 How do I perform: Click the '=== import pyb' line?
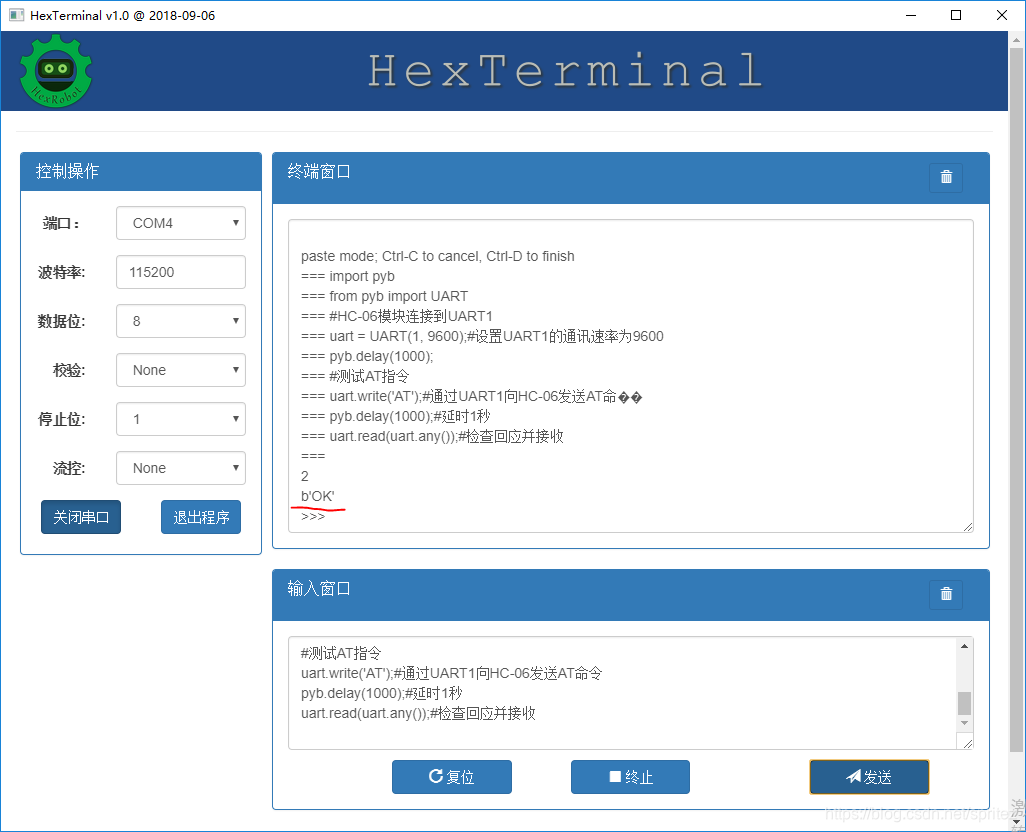[347, 276]
